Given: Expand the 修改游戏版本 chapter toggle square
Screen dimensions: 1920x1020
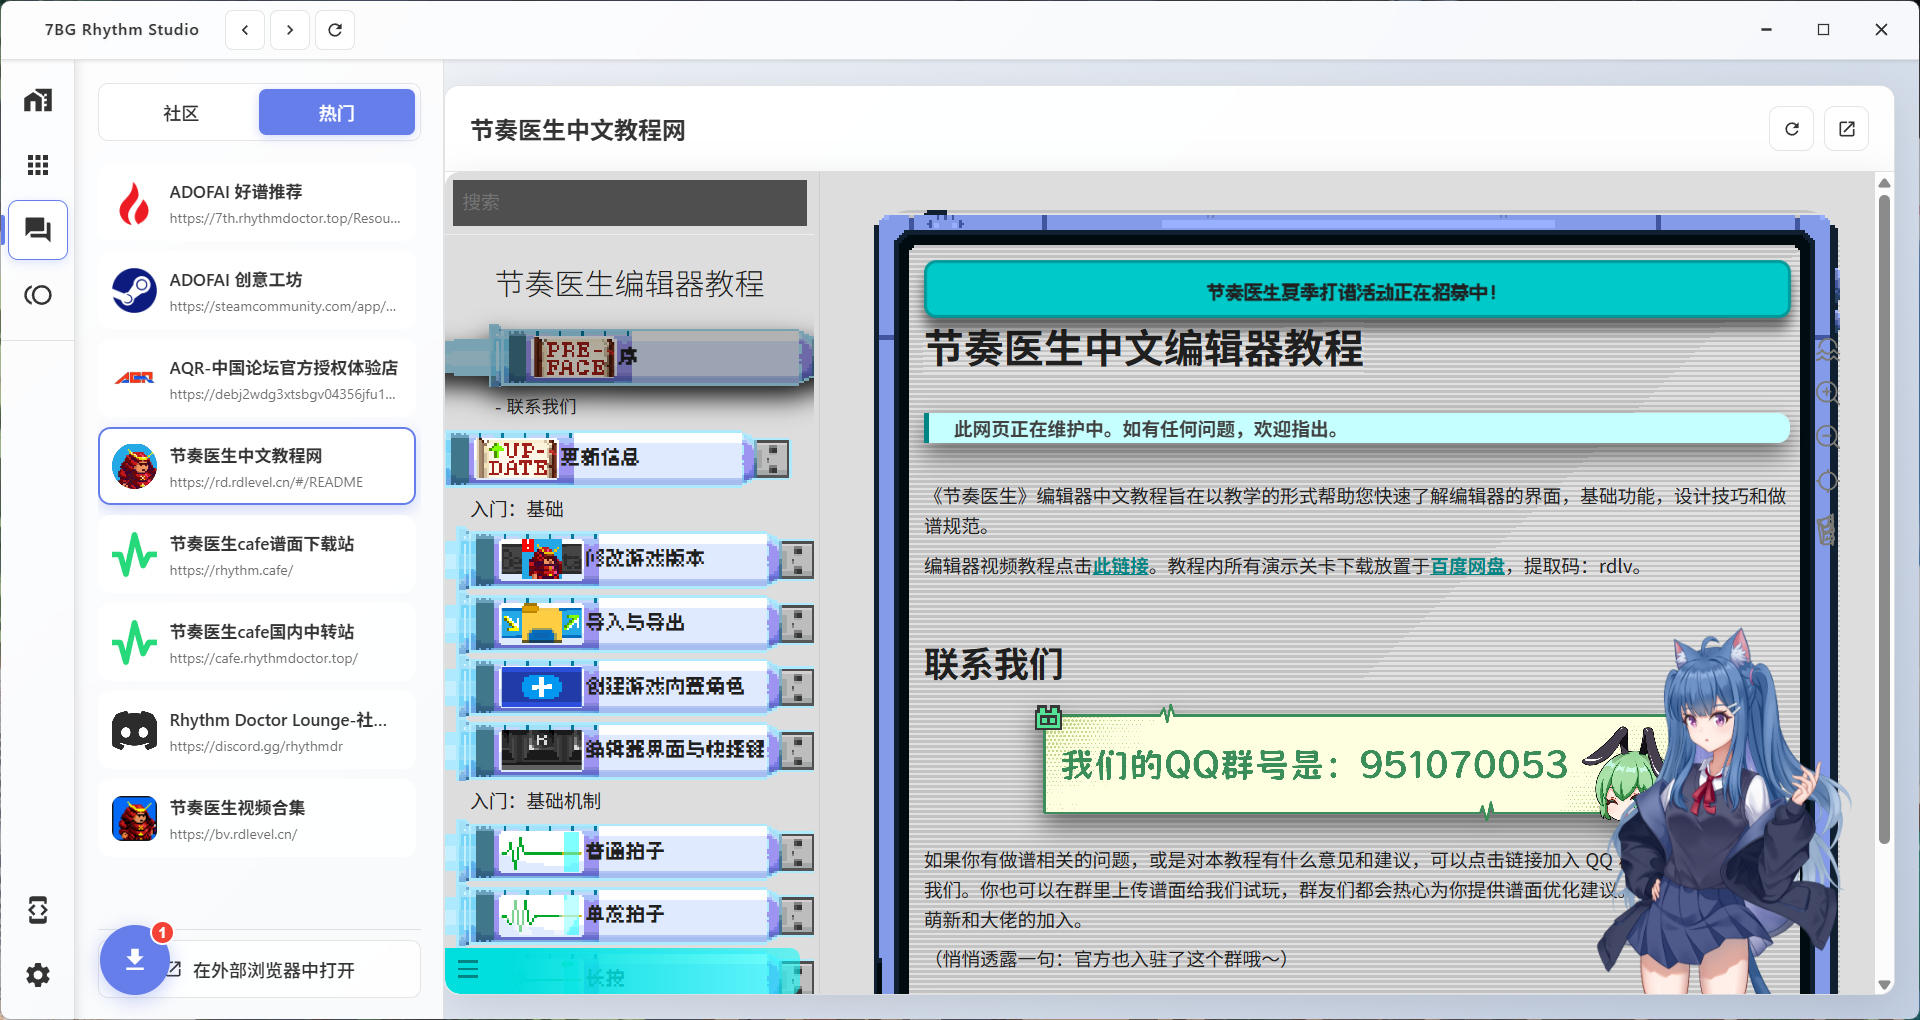Looking at the screenshot, I should pos(795,560).
